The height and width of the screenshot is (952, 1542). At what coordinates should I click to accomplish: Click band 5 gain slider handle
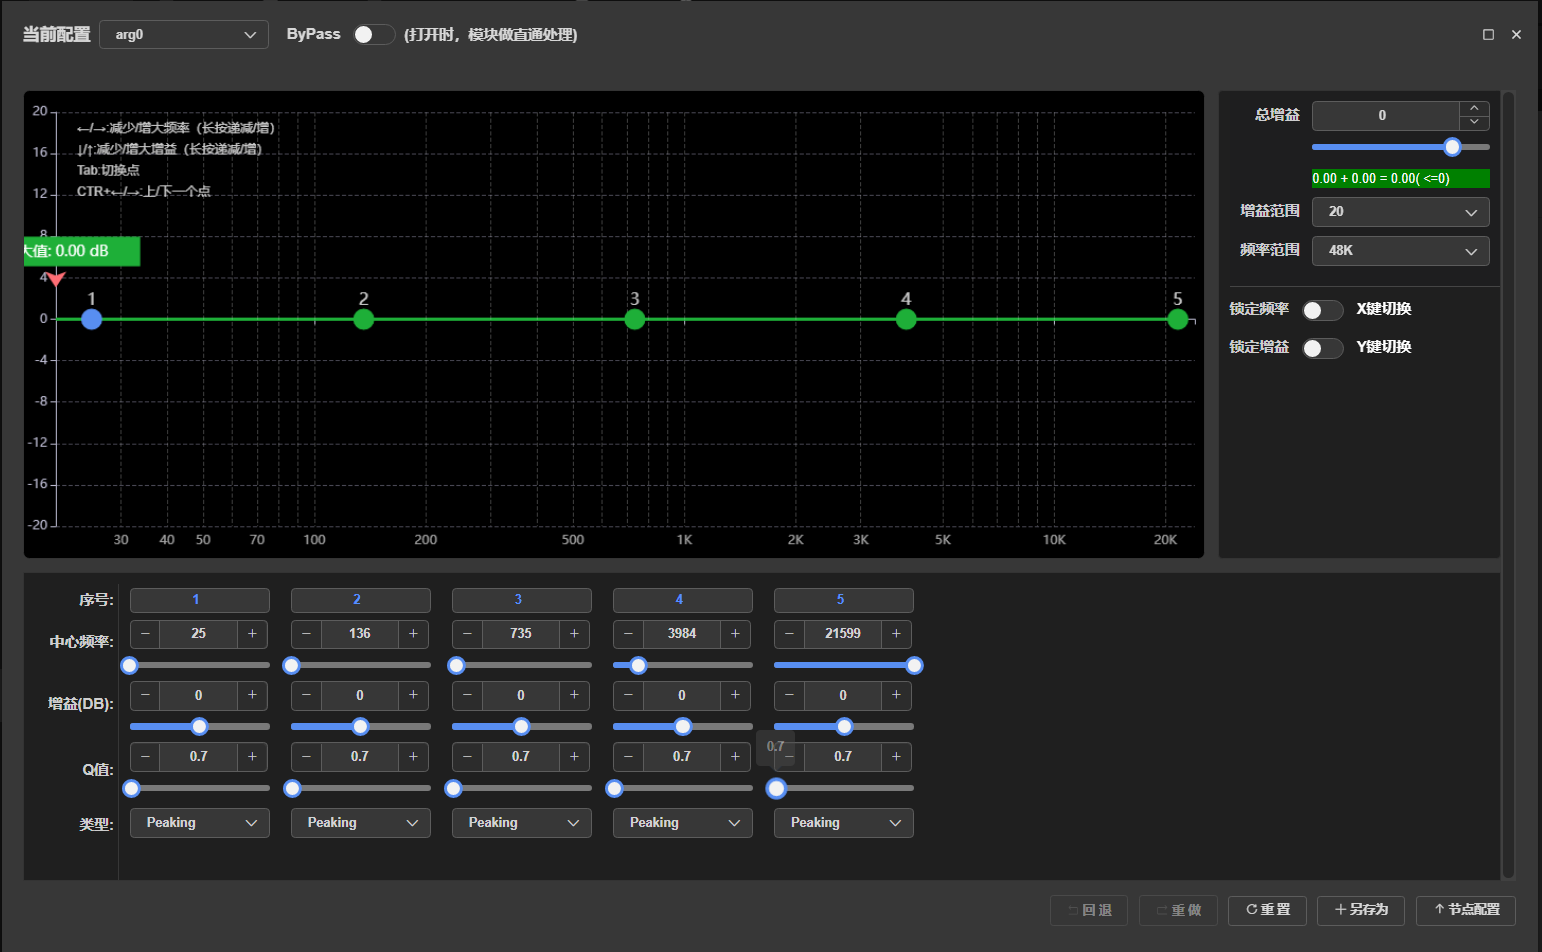(844, 727)
